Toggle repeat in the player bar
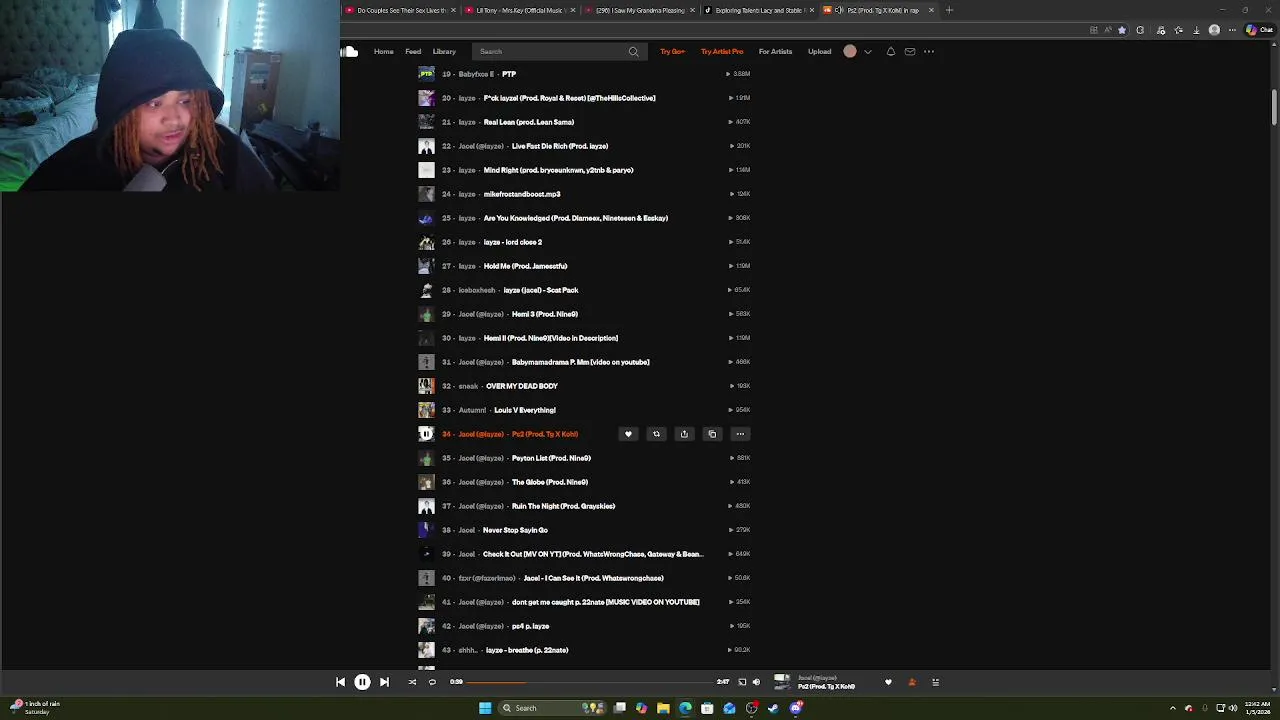Viewport: 1280px width, 720px height. tap(432, 682)
